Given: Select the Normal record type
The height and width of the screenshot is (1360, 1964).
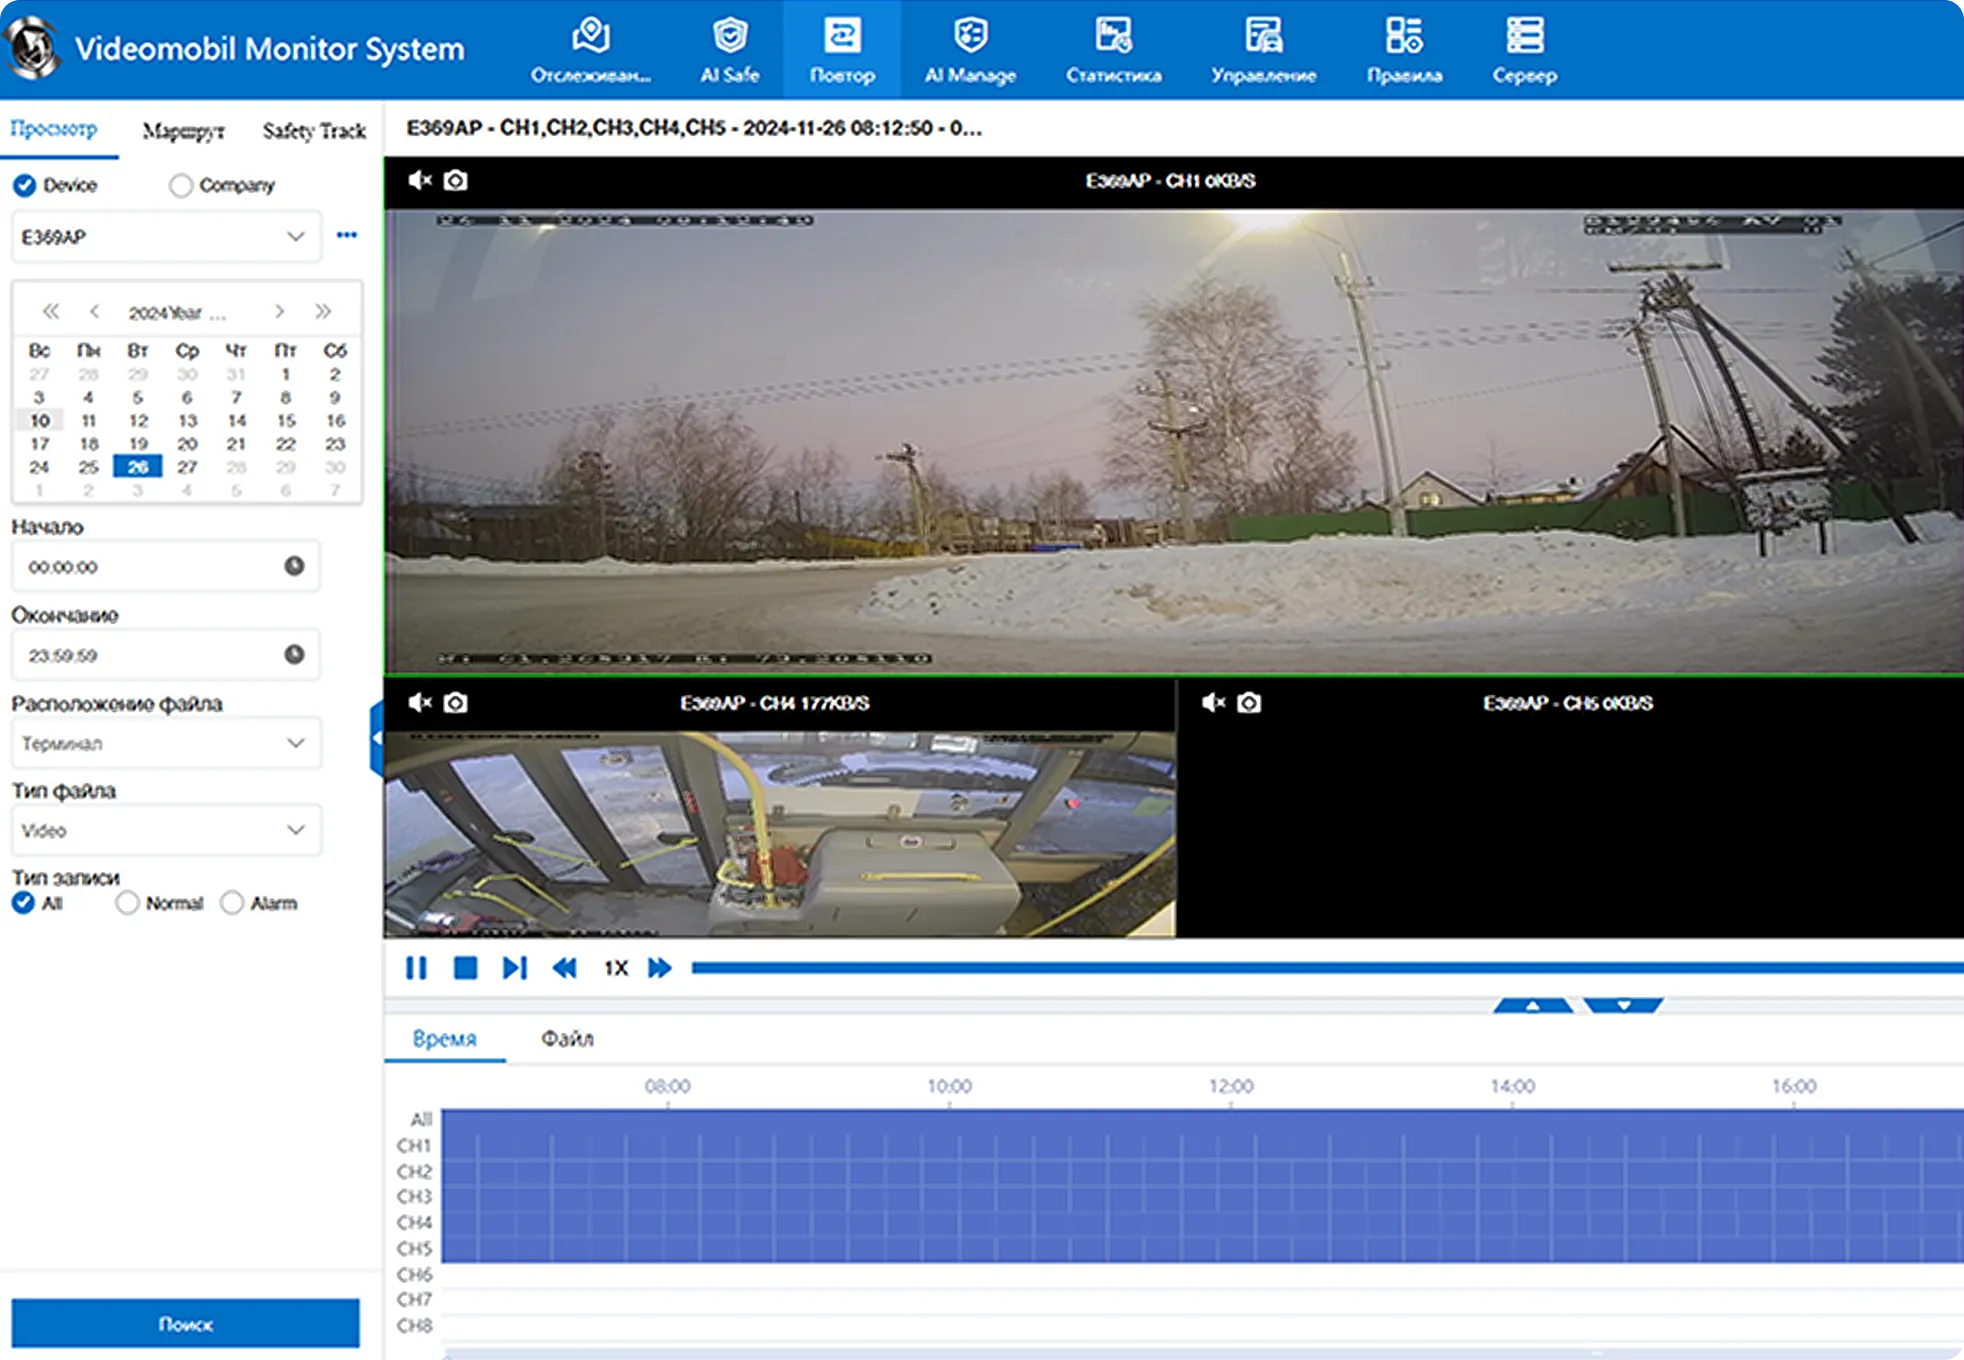Looking at the screenshot, I should 127,903.
